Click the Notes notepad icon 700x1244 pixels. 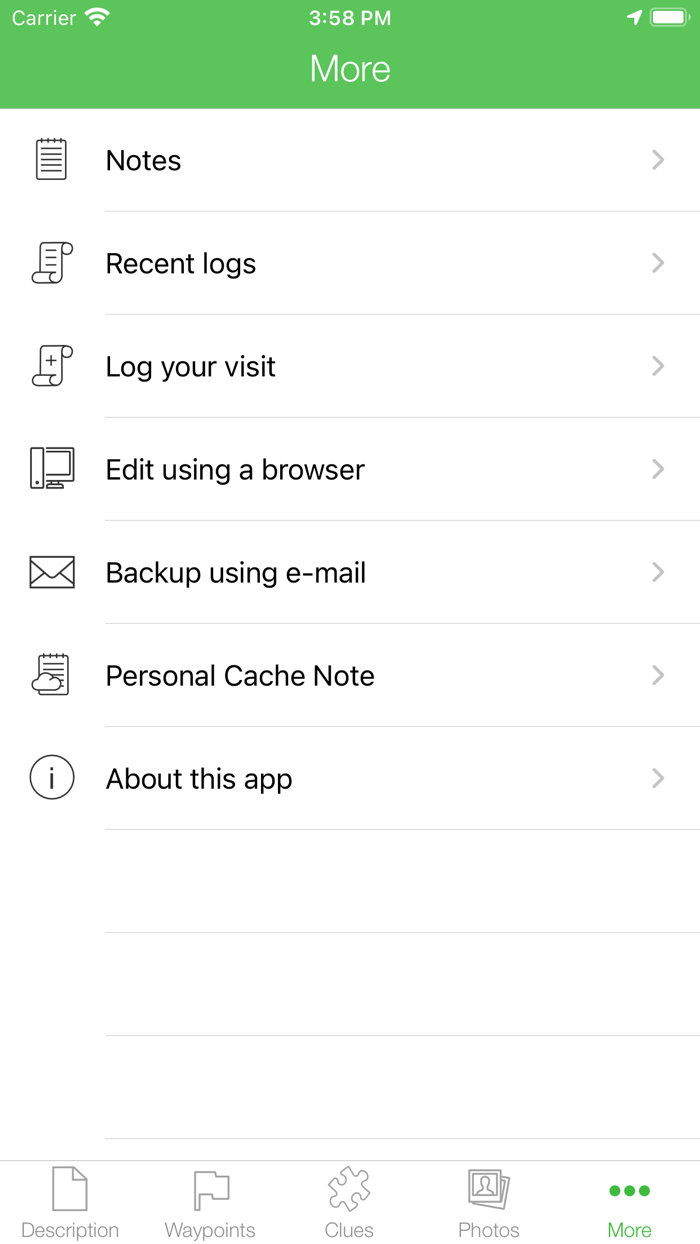[x=51, y=160]
